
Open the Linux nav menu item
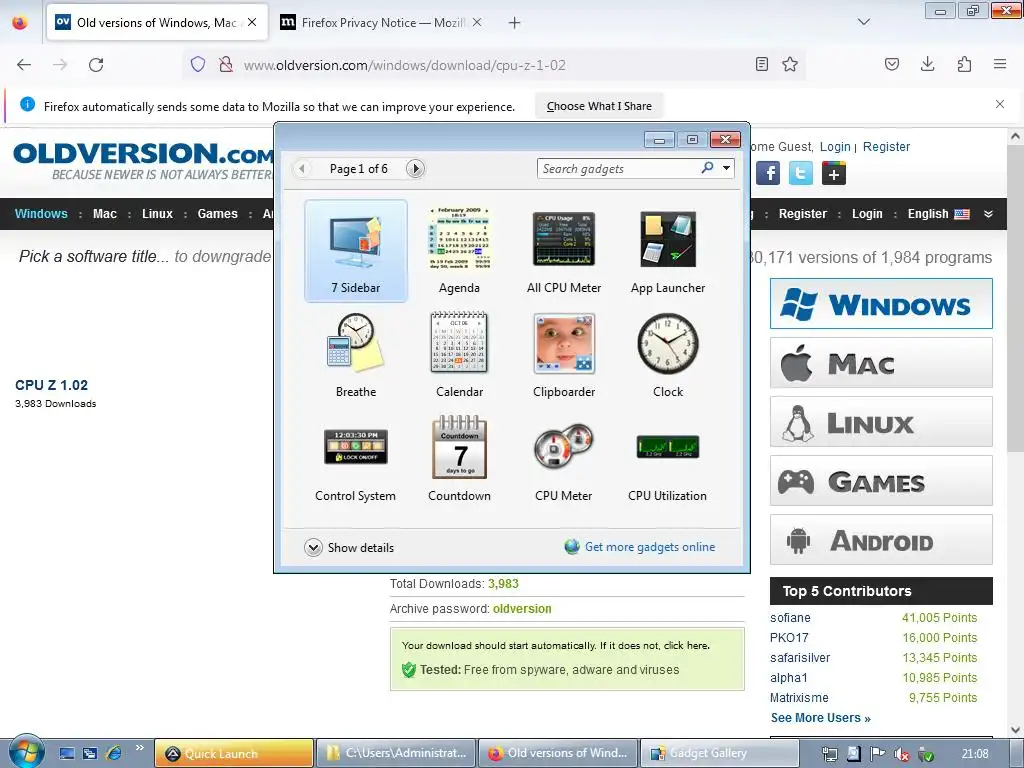(x=157, y=214)
